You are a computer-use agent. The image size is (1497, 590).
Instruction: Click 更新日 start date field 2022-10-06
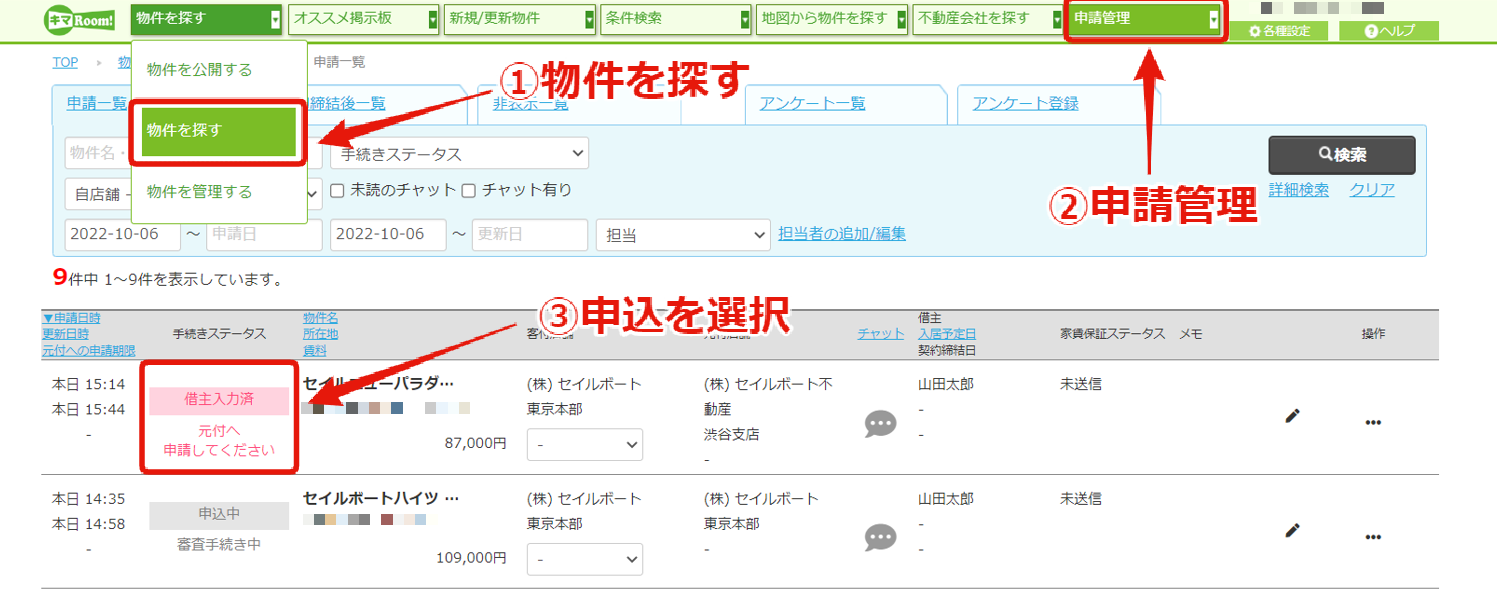(x=388, y=235)
